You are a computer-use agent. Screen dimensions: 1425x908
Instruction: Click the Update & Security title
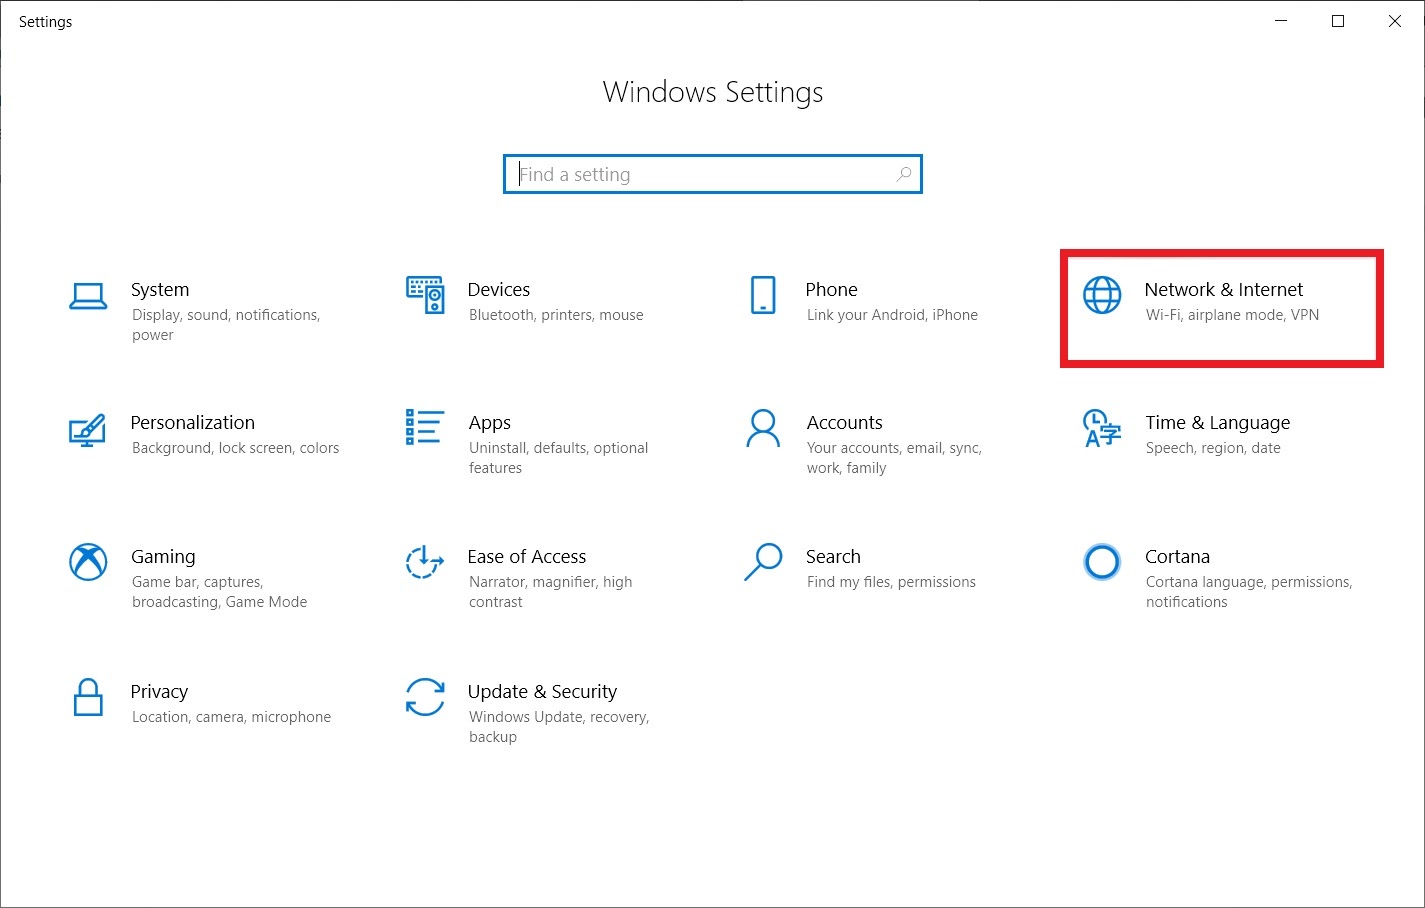[x=542, y=692]
